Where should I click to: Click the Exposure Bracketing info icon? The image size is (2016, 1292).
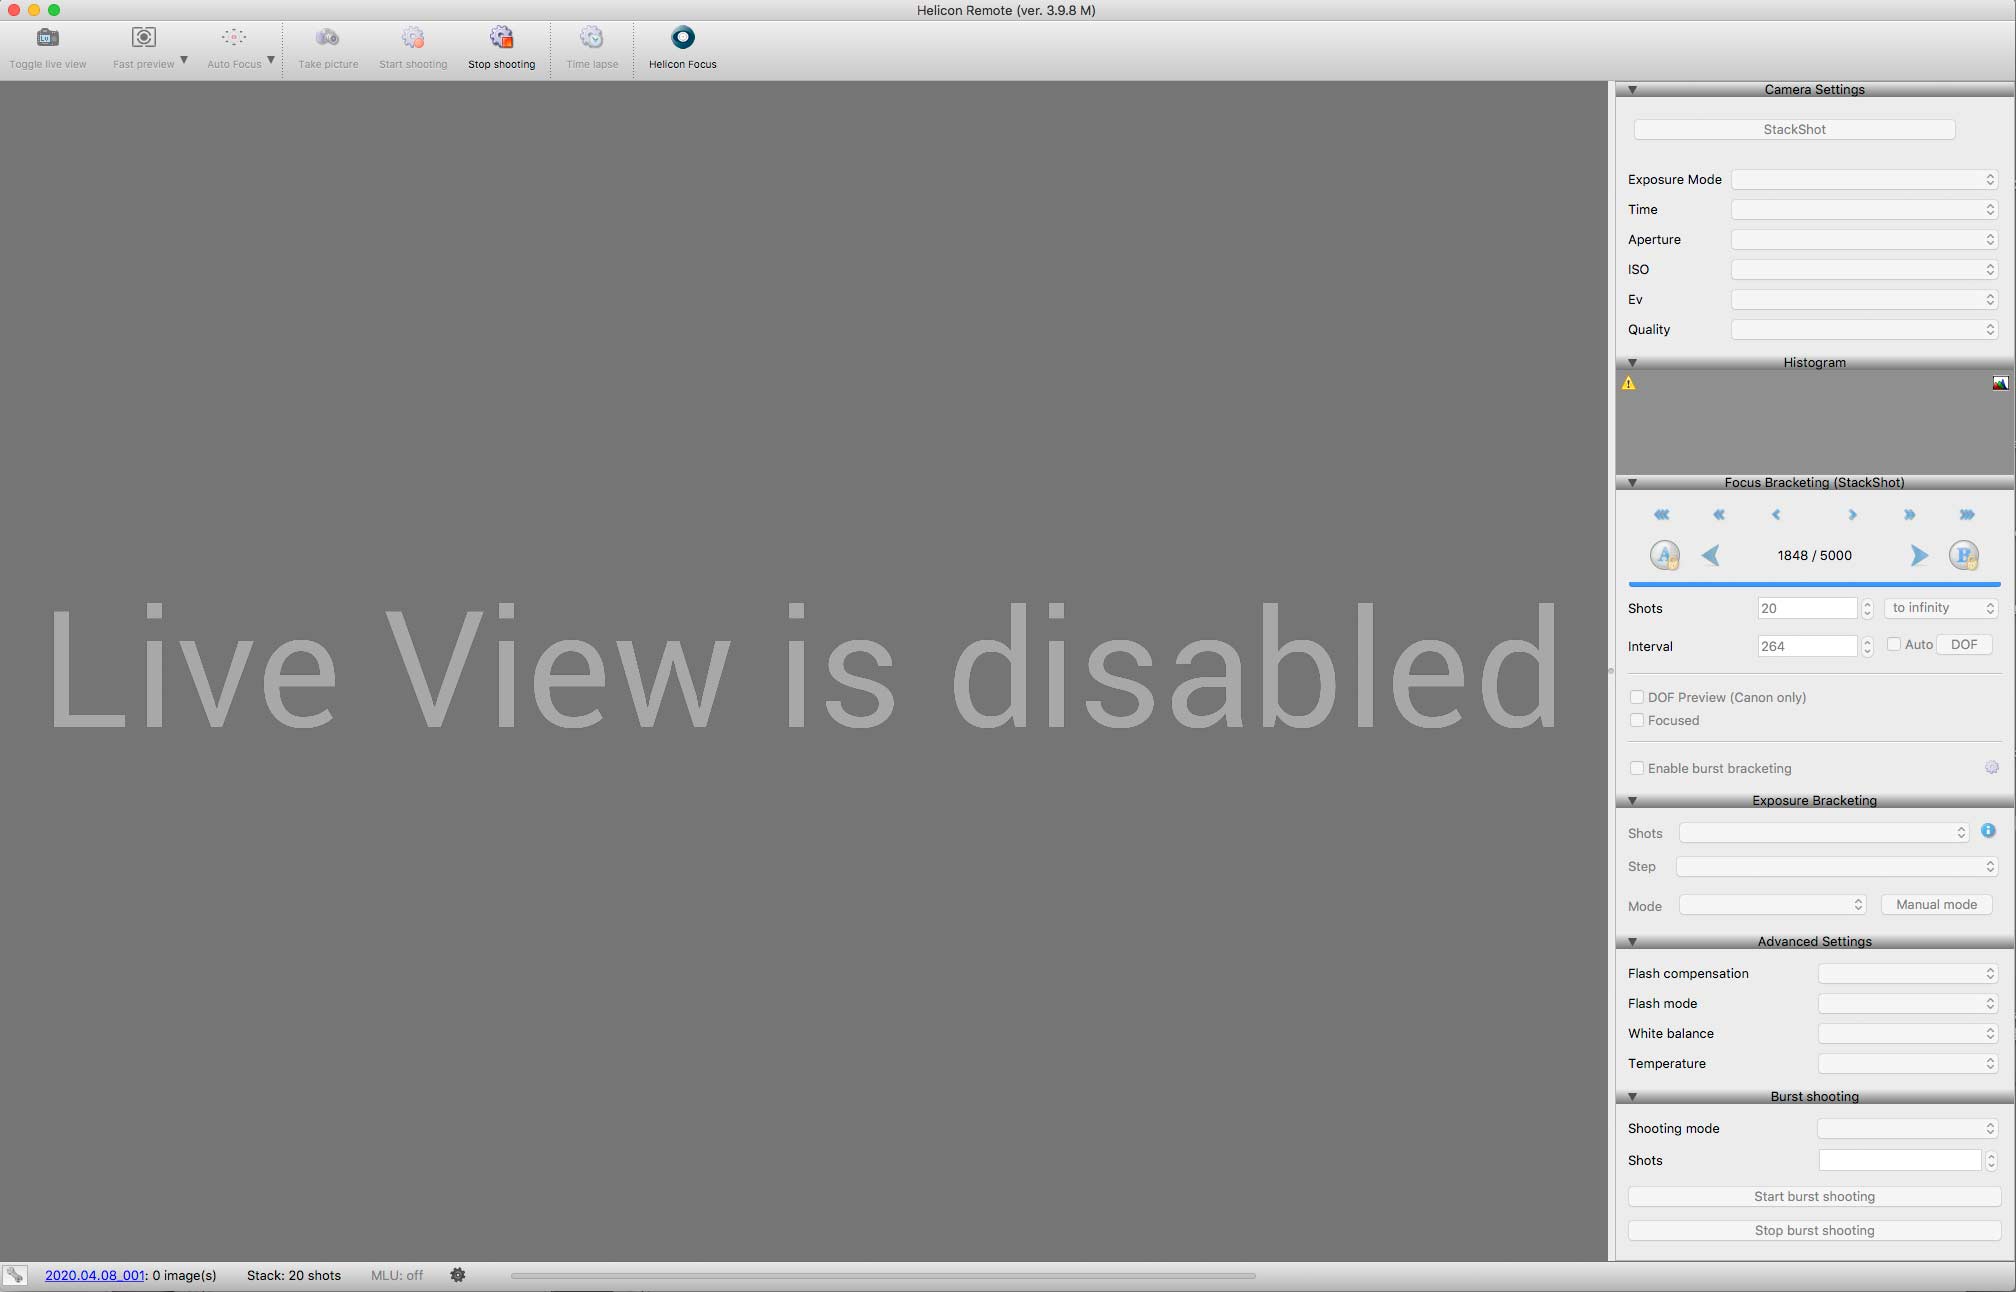tap(1988, 830)
